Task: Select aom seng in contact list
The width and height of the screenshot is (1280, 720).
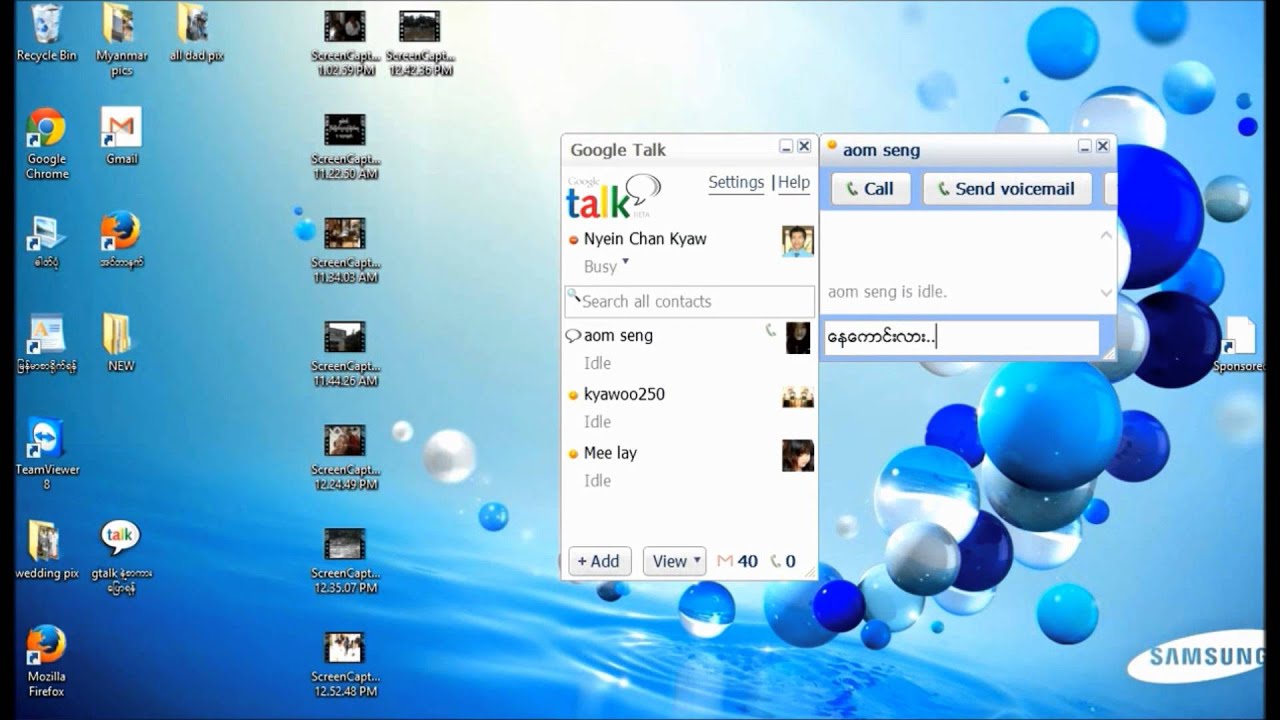Action: coord(689,348)
